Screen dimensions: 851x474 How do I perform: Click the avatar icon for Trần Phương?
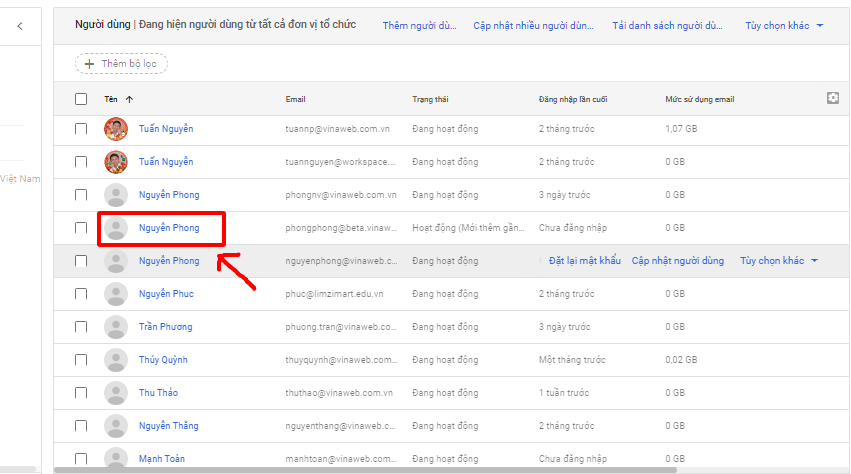tap(116, 327)
